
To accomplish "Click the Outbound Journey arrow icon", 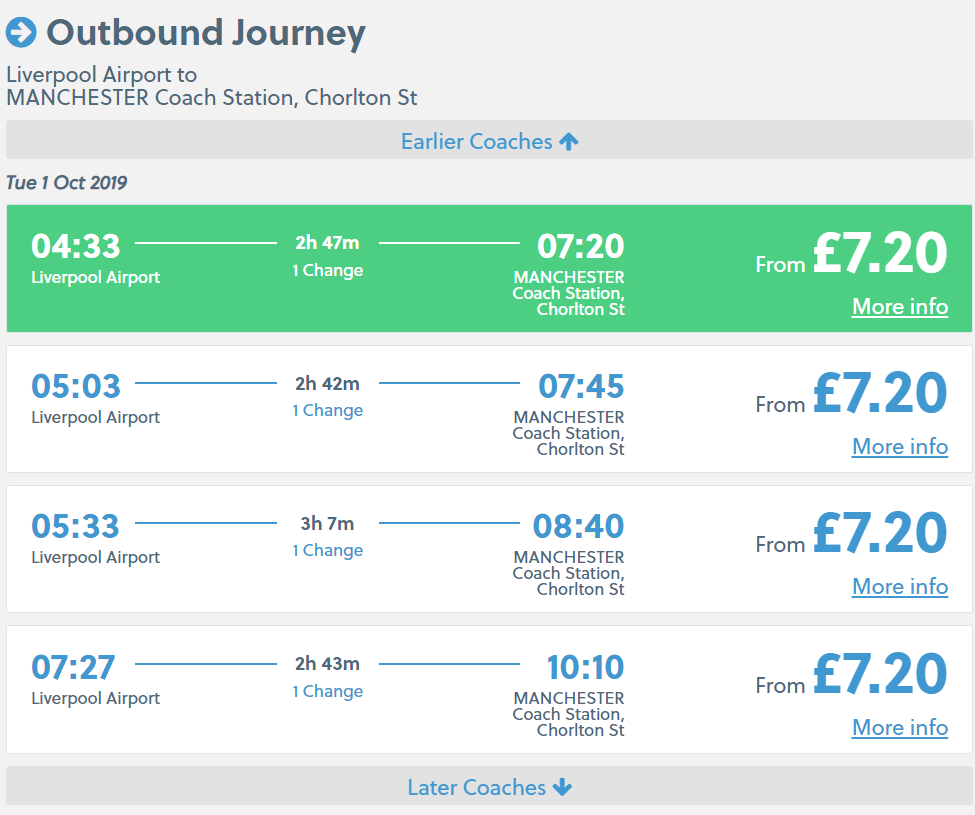I will (x=21, y=32).
